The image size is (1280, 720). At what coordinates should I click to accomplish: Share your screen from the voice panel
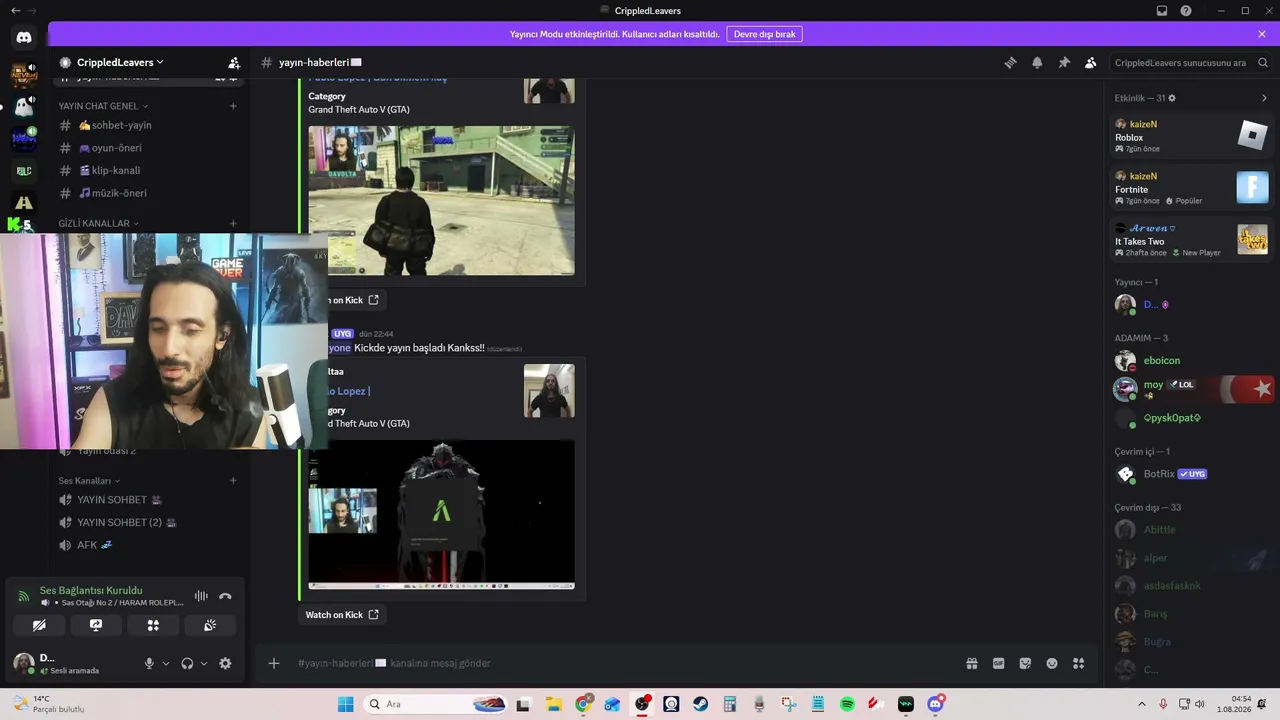pos(96,625)
